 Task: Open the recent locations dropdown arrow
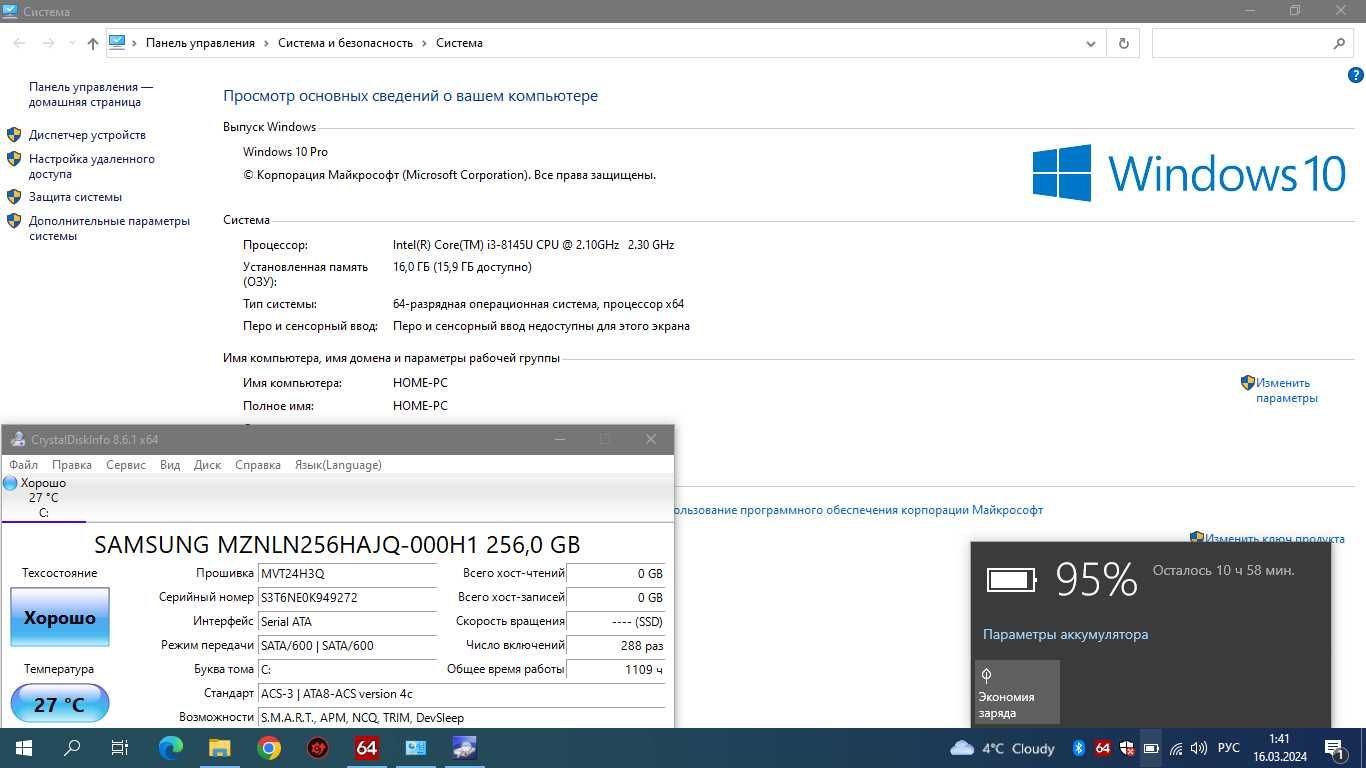(71, 43)
